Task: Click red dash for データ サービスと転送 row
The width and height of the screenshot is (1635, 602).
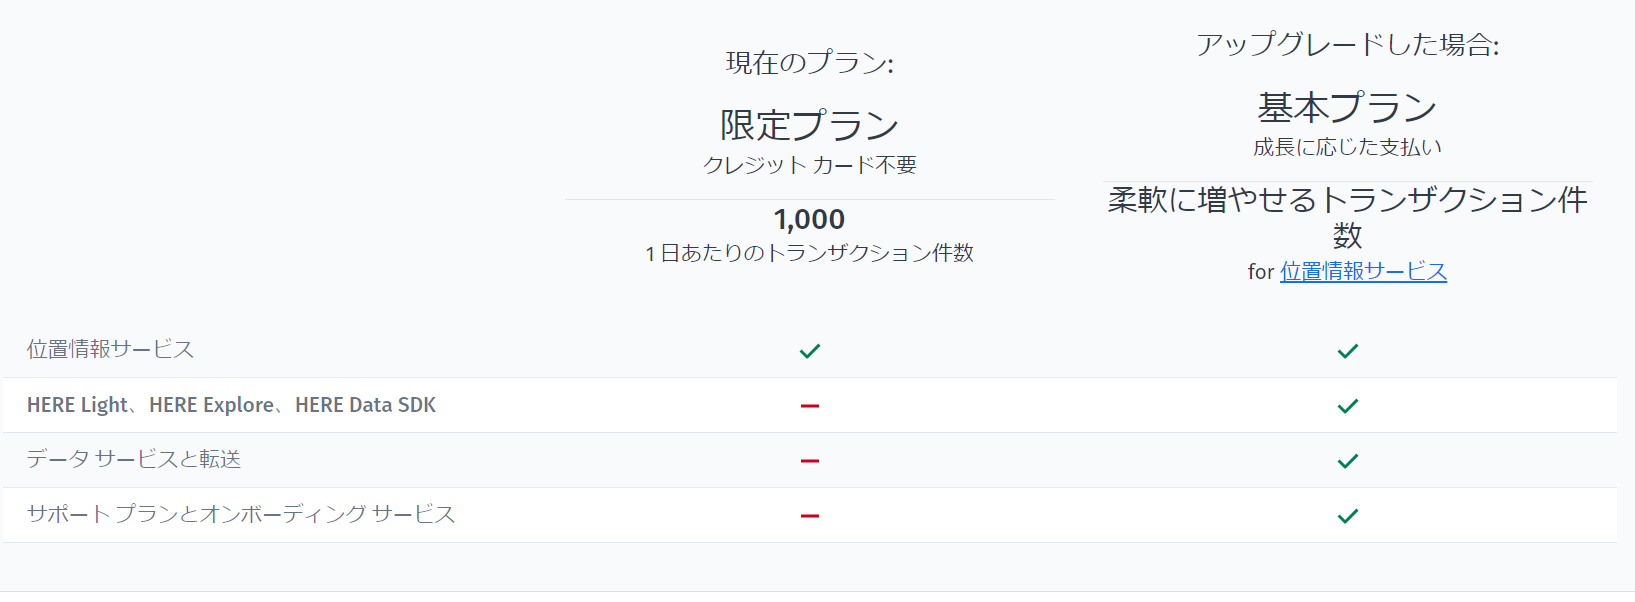Action: pyautogui.click(x=810, y=461)
